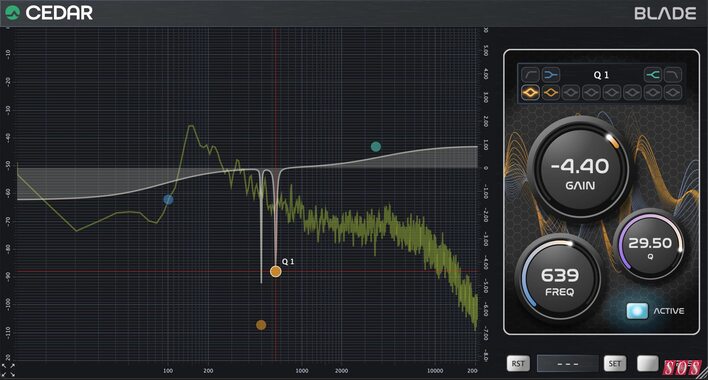This screenshot has height=380, width=708.
Task: Click the blank grey button beside SET
Action: tap(647, 363)
